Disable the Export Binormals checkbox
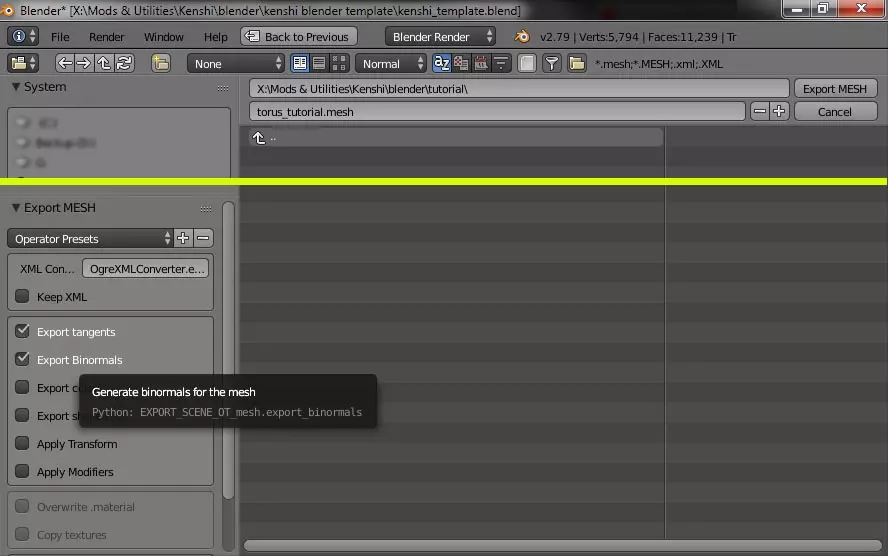Image resolution: width=888 pixels, height=556 pixels. [x=23, y=359]
